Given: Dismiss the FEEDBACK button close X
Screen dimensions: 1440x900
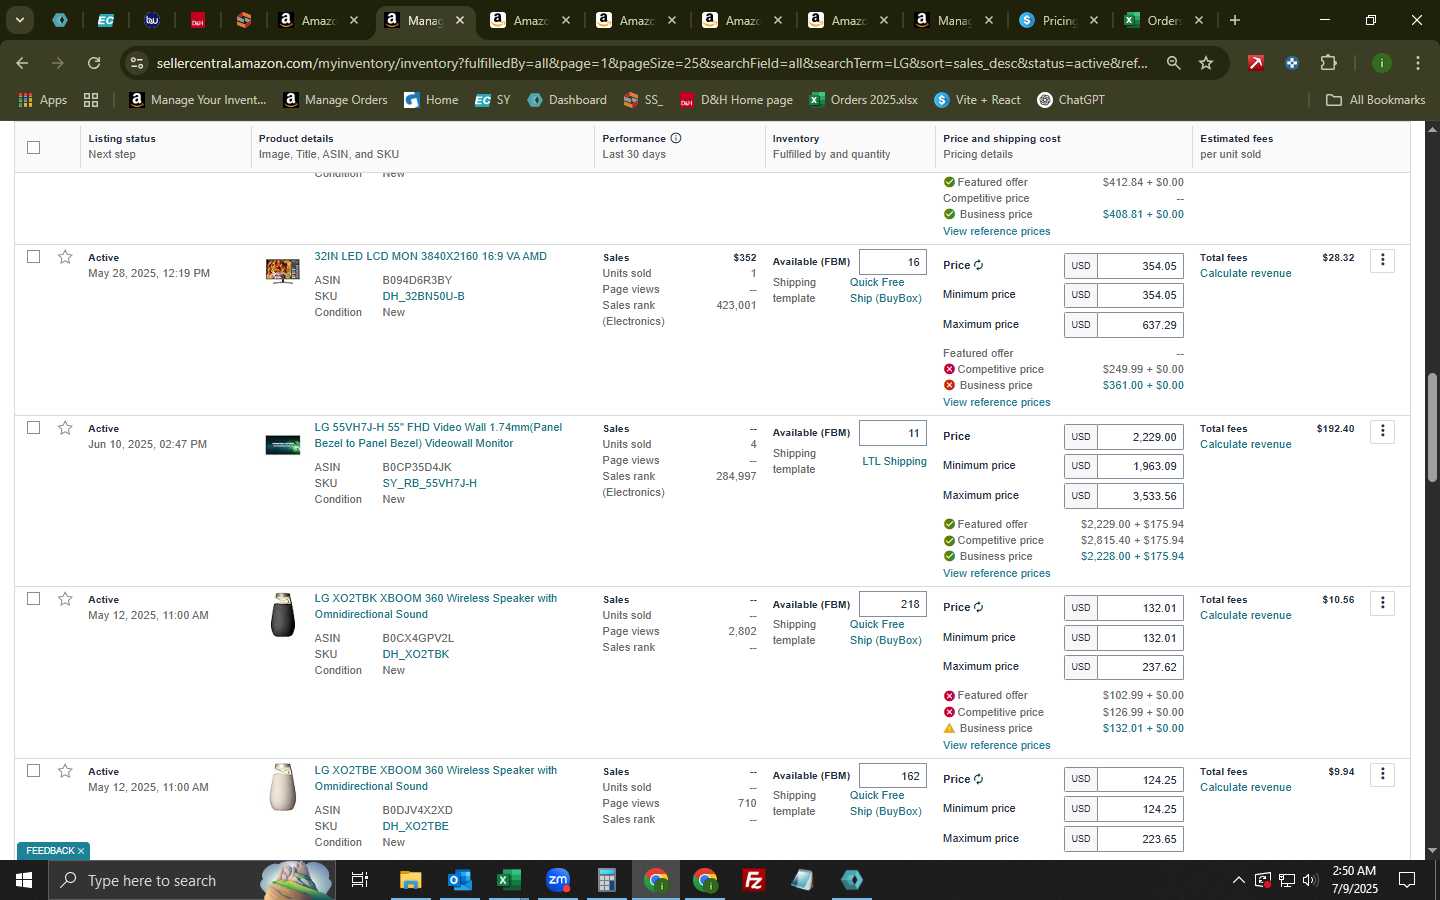Looking at the screenshot, I should [x=81, y=851].
